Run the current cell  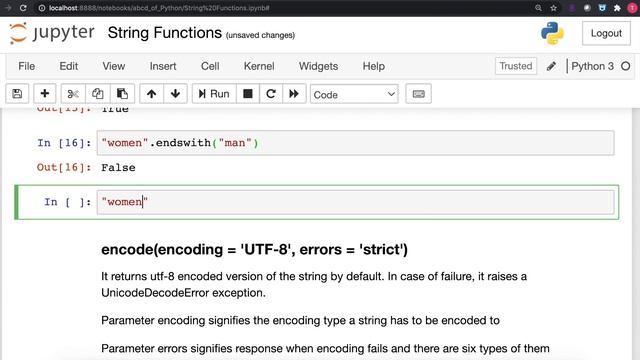pyautogui.click(x=214, y=94)
